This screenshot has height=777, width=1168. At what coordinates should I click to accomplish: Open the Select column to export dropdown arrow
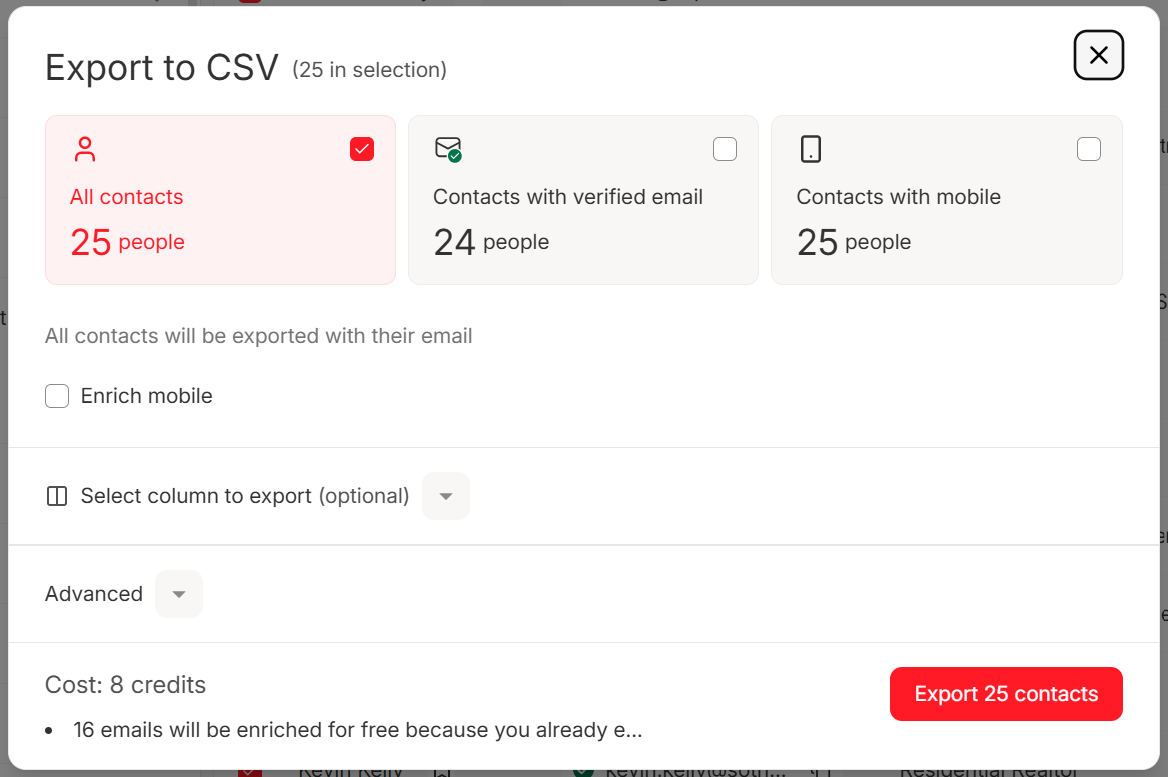pyautogui.click(x=446, y=496)
